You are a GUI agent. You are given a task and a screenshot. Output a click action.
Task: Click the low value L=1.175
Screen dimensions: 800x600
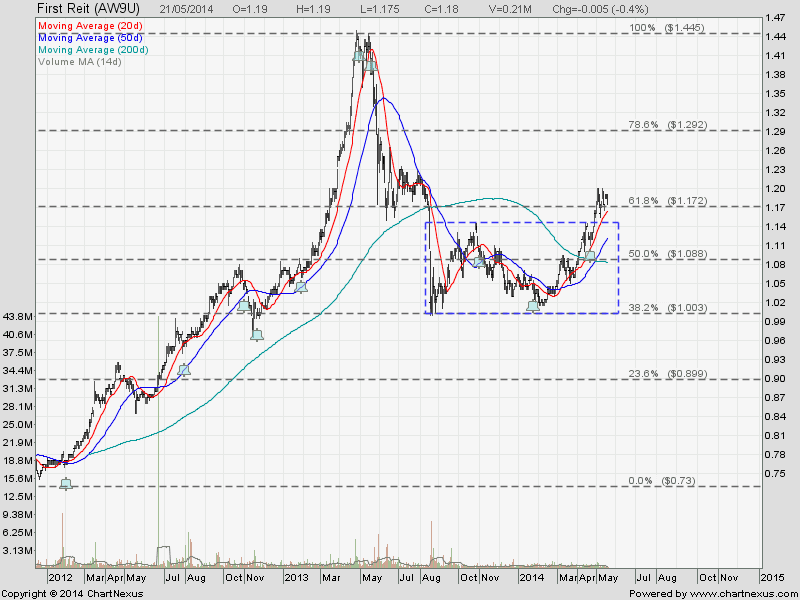380,9
